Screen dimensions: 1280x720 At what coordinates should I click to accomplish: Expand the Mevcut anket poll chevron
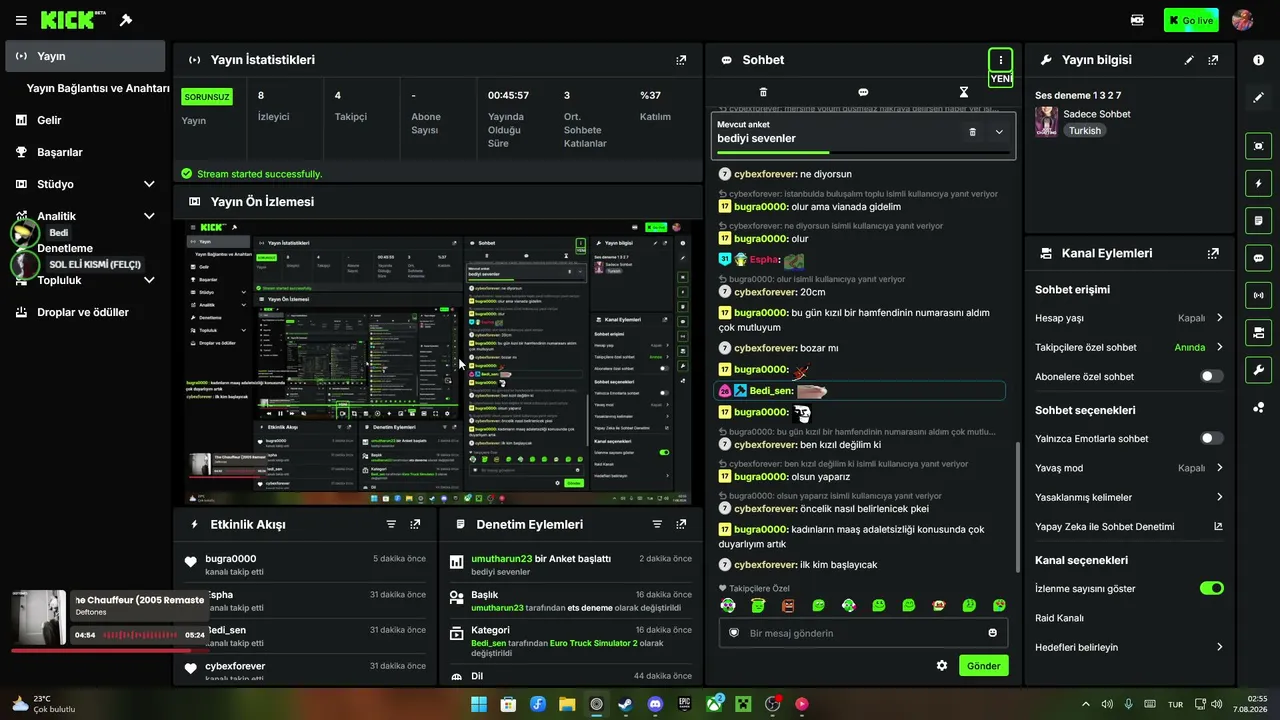click(999, 132)
